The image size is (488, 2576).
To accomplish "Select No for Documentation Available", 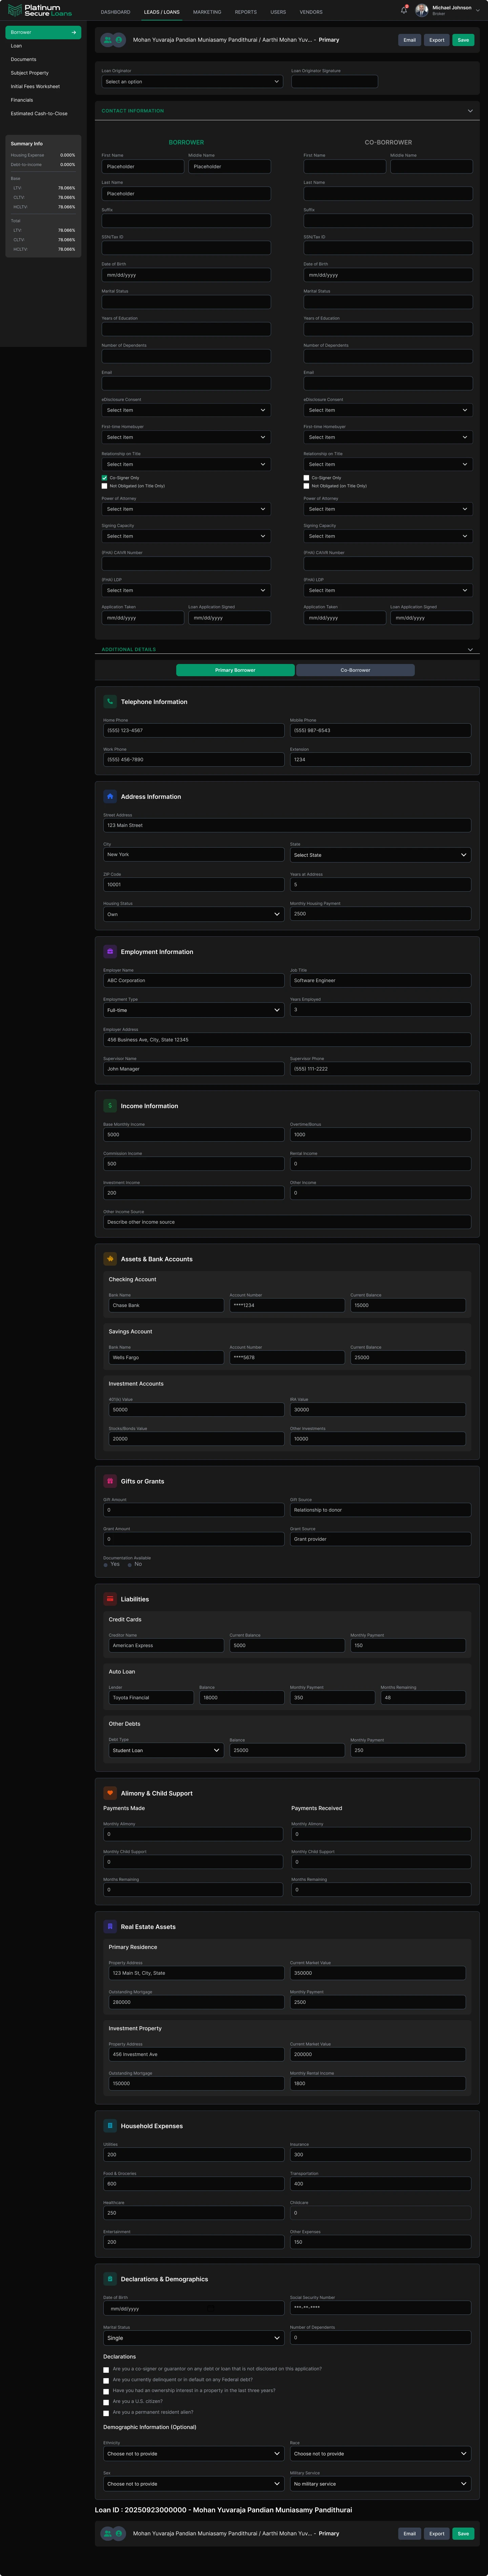I will 130,1565.
